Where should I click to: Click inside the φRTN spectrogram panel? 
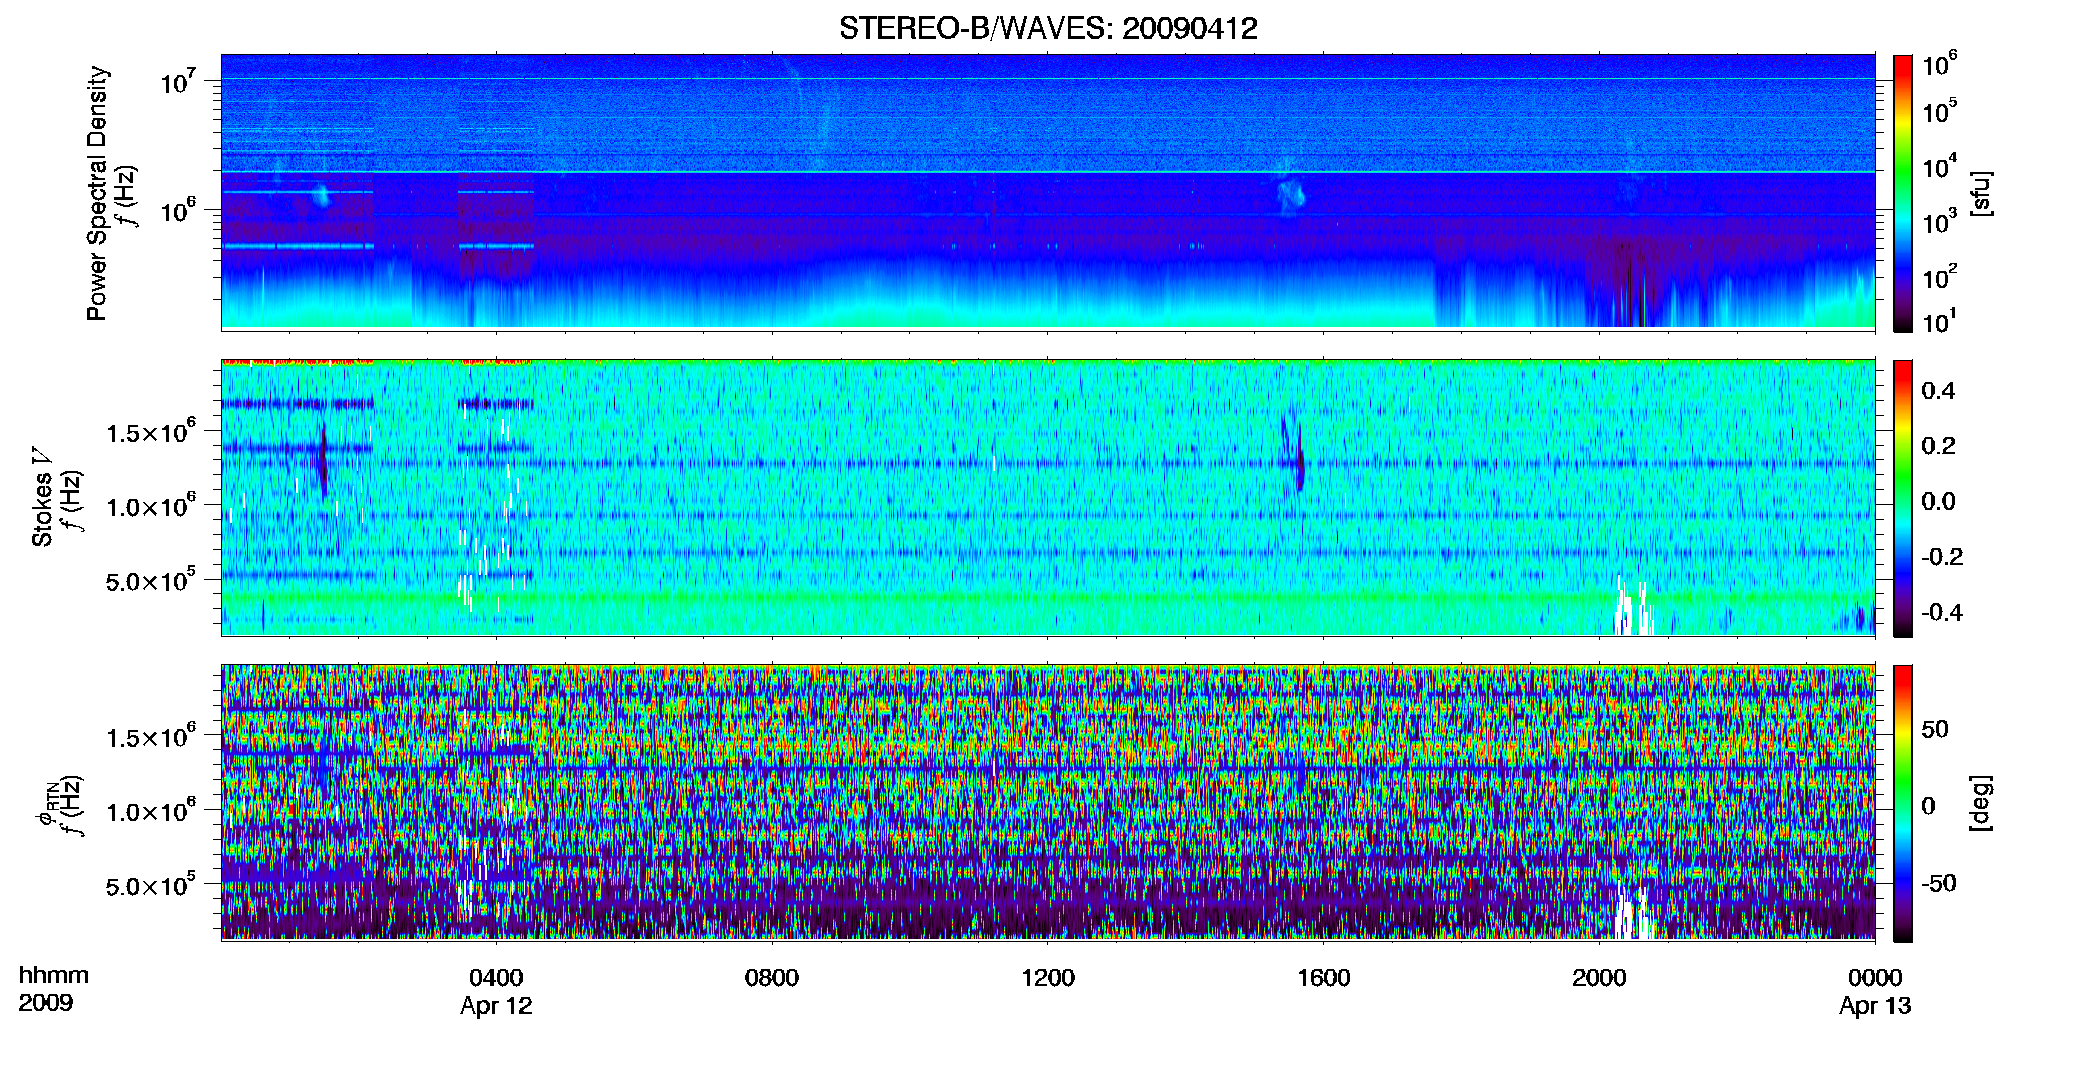click(x=1048, y=802)
